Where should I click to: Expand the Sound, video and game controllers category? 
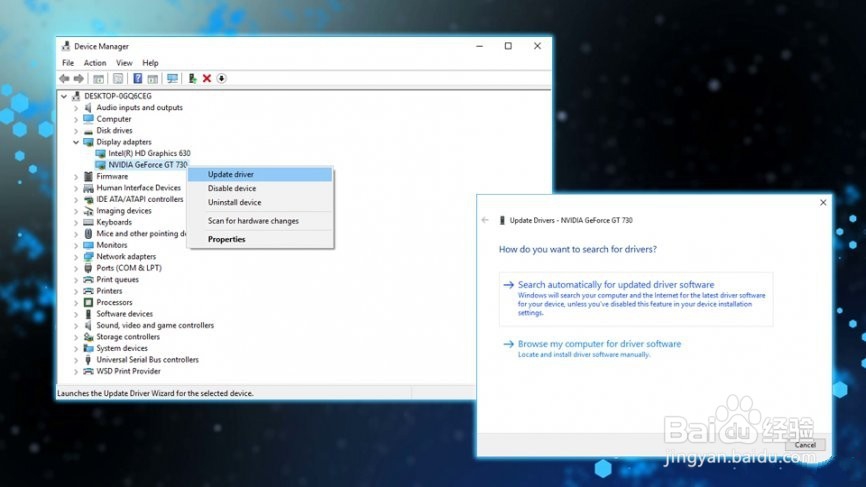pyautogui.click(x=76, y=326)
